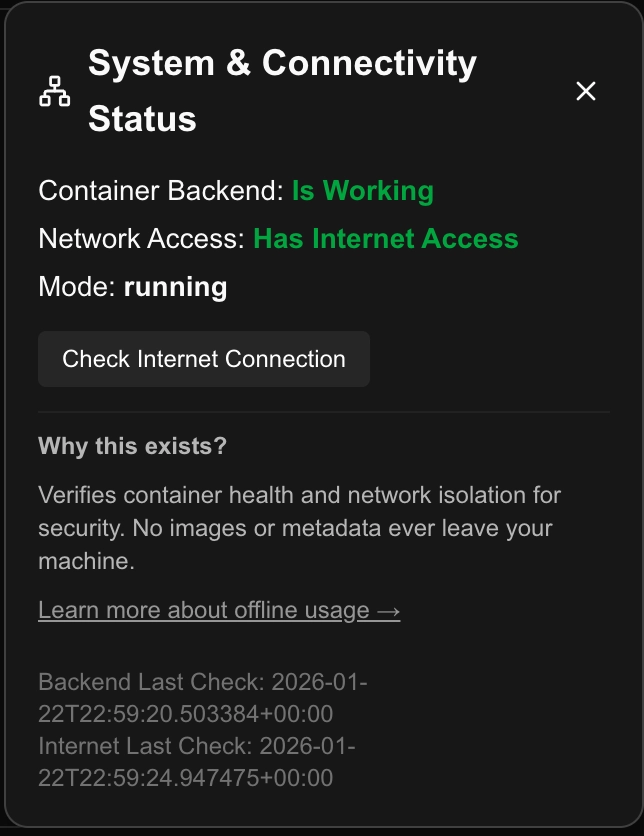Click the divider below the Check button
The width and height of the screenshot is (644, 836).
click(322, 412)
